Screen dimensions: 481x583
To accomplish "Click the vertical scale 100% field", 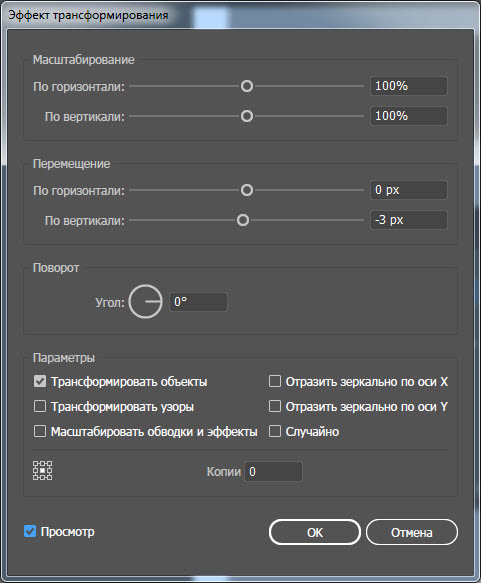I will tap(409, 116).
